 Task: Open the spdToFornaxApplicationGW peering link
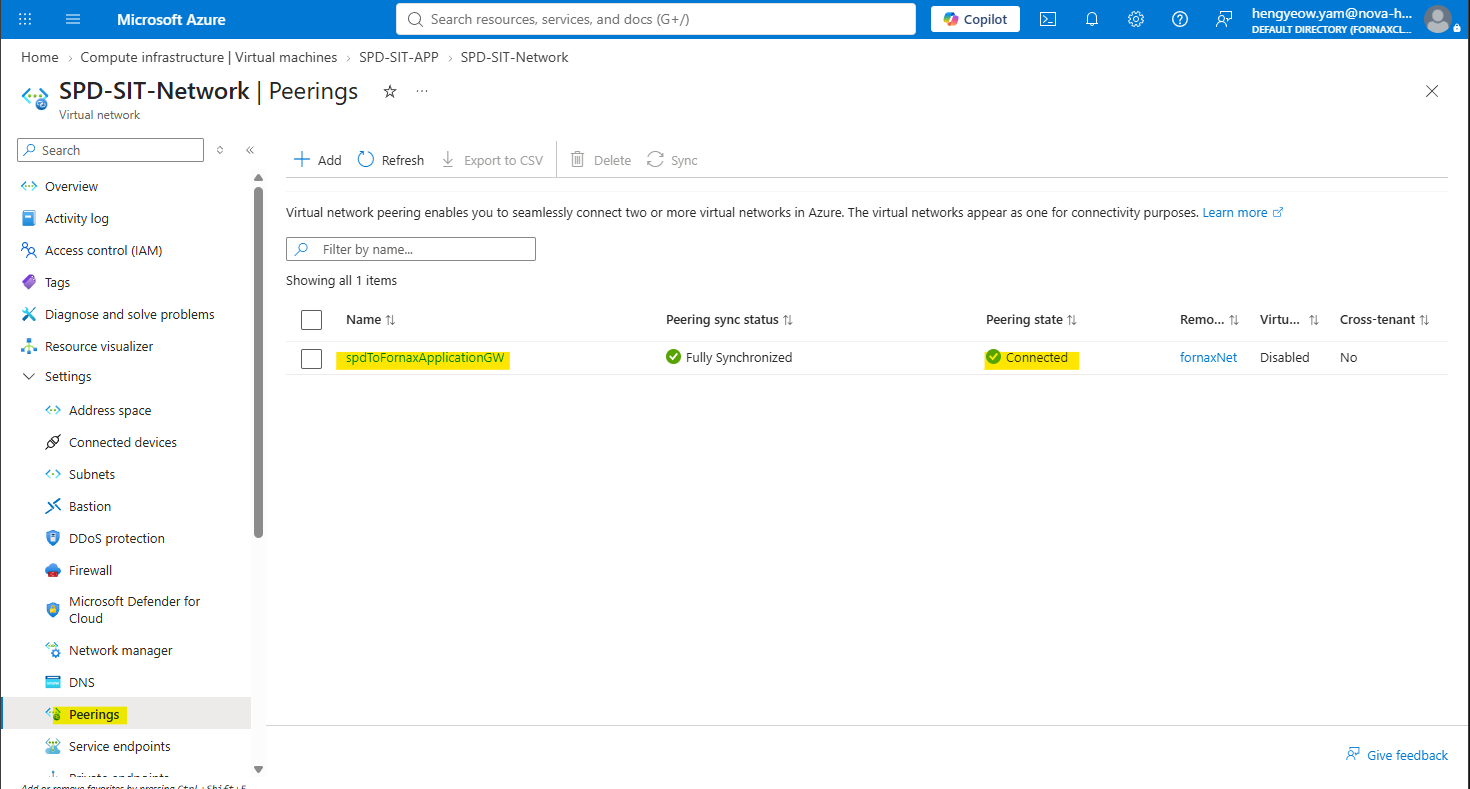click(x=425, y=358)
